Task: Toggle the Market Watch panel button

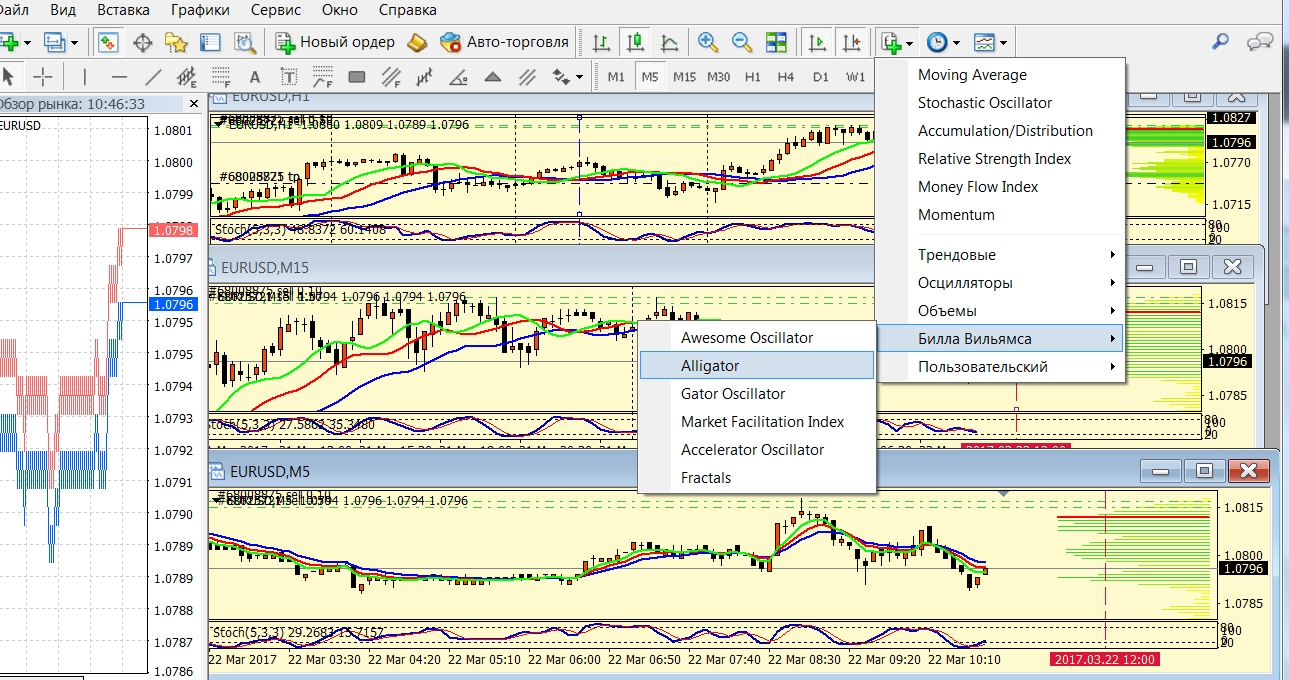Action: (108, 42)
